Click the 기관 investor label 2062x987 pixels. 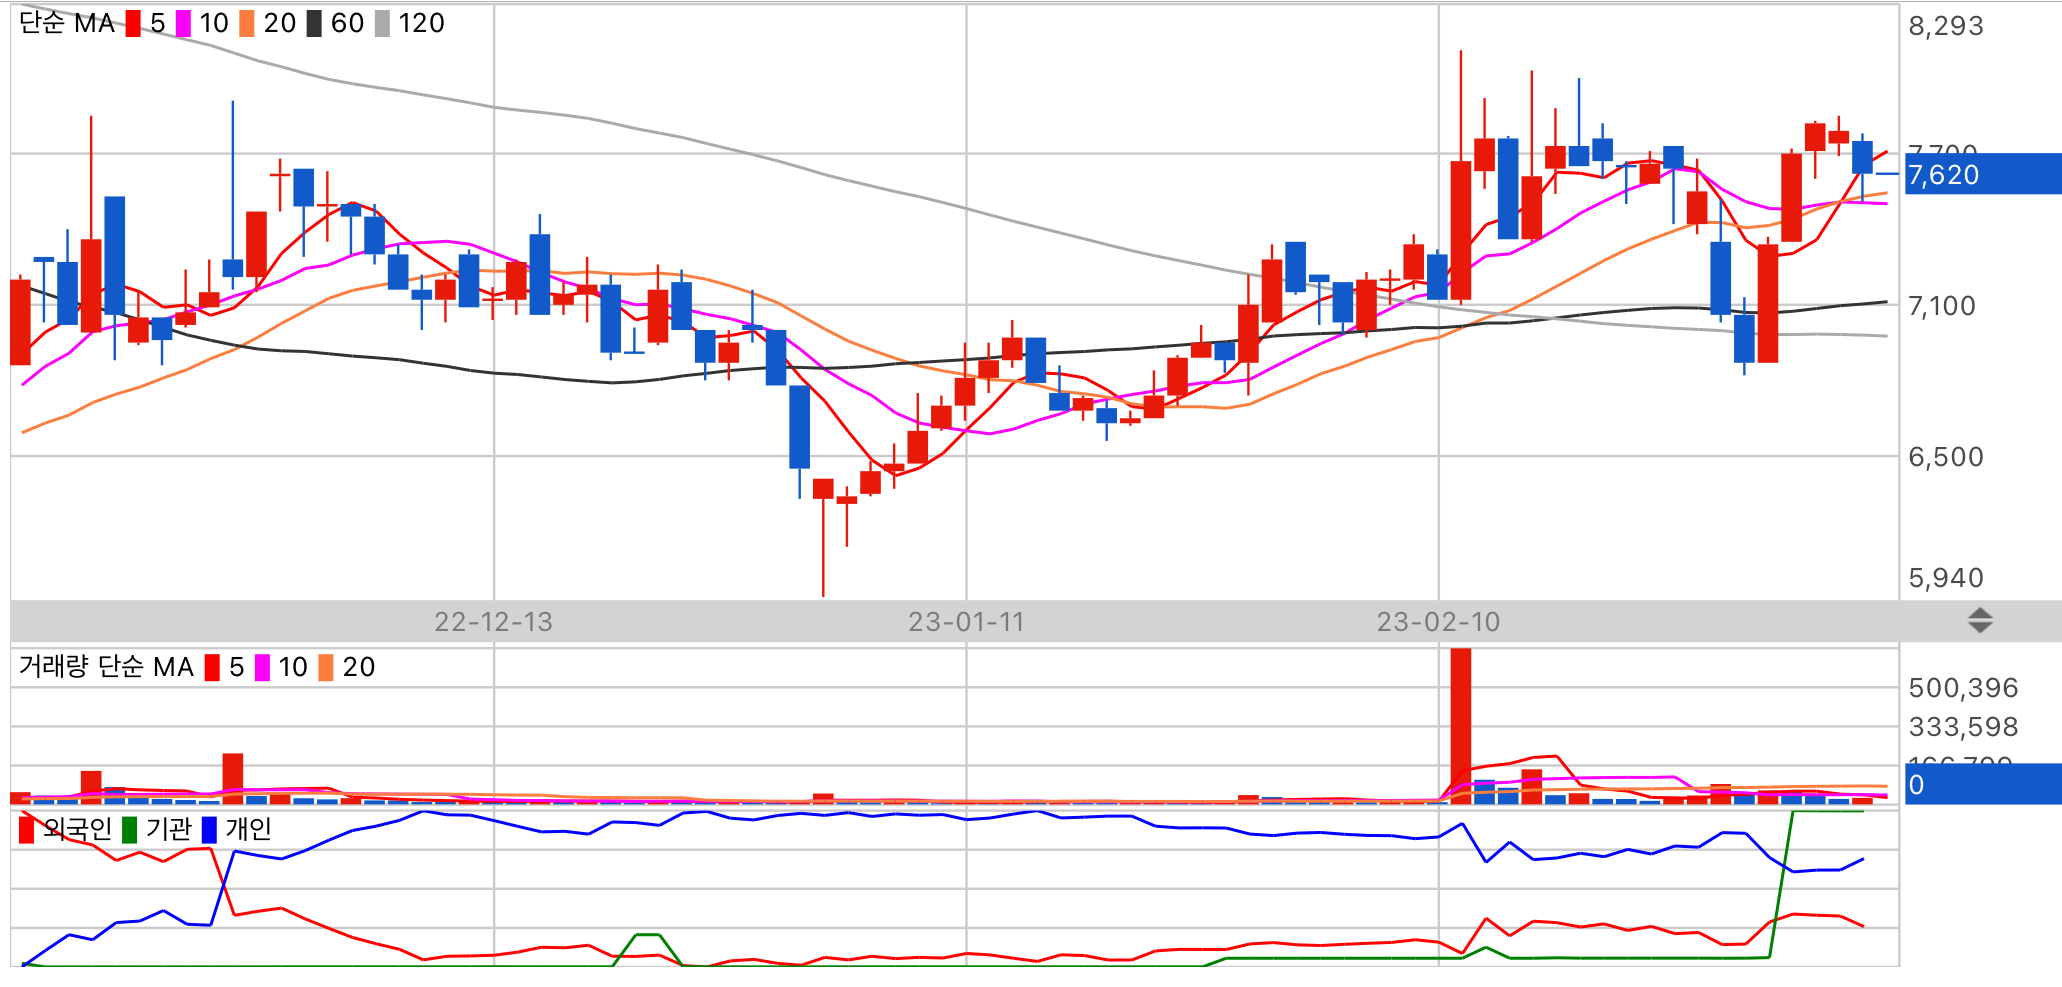pos(168,829)
